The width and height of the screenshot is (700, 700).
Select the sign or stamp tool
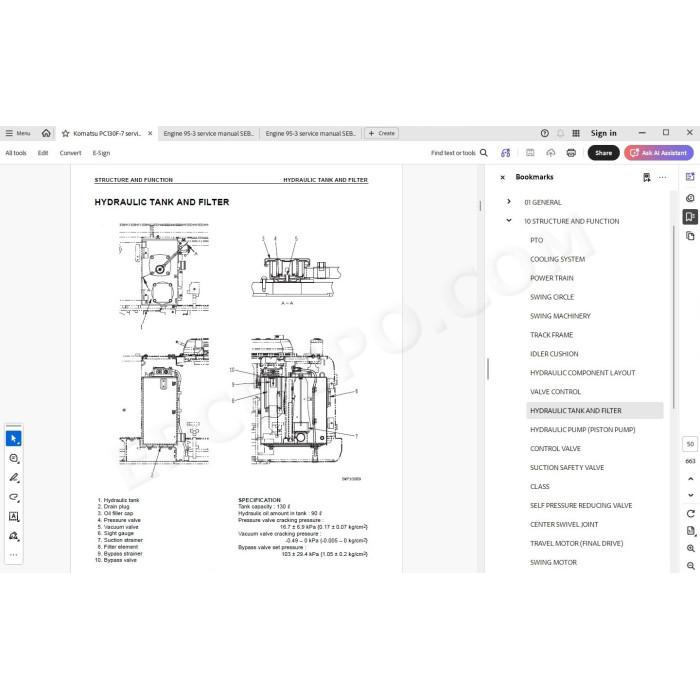pos(14,536)
